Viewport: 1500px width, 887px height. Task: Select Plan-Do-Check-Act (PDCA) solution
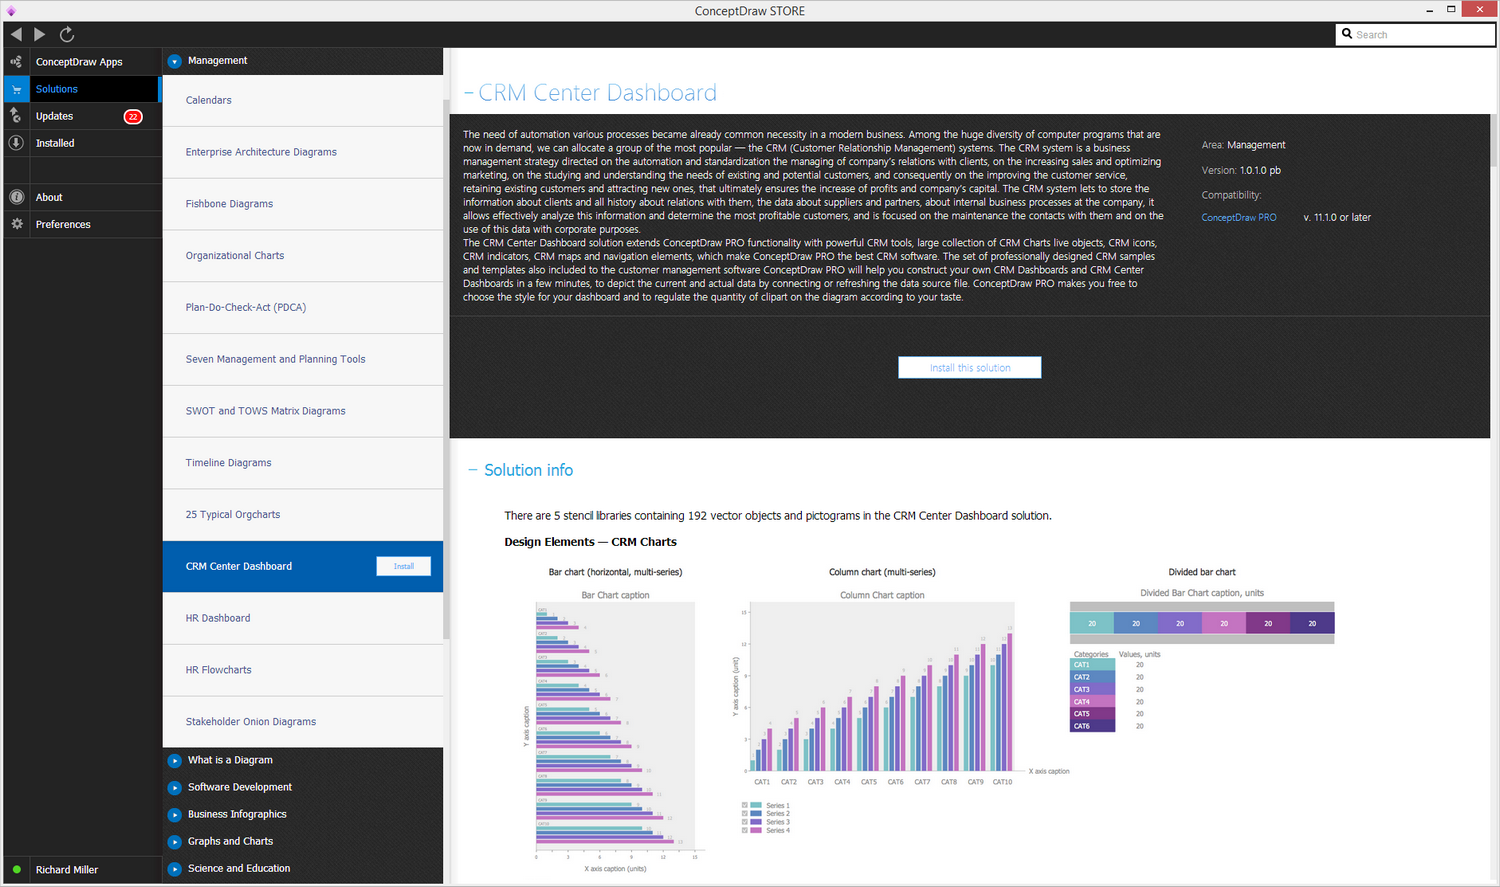pos(303,308)
